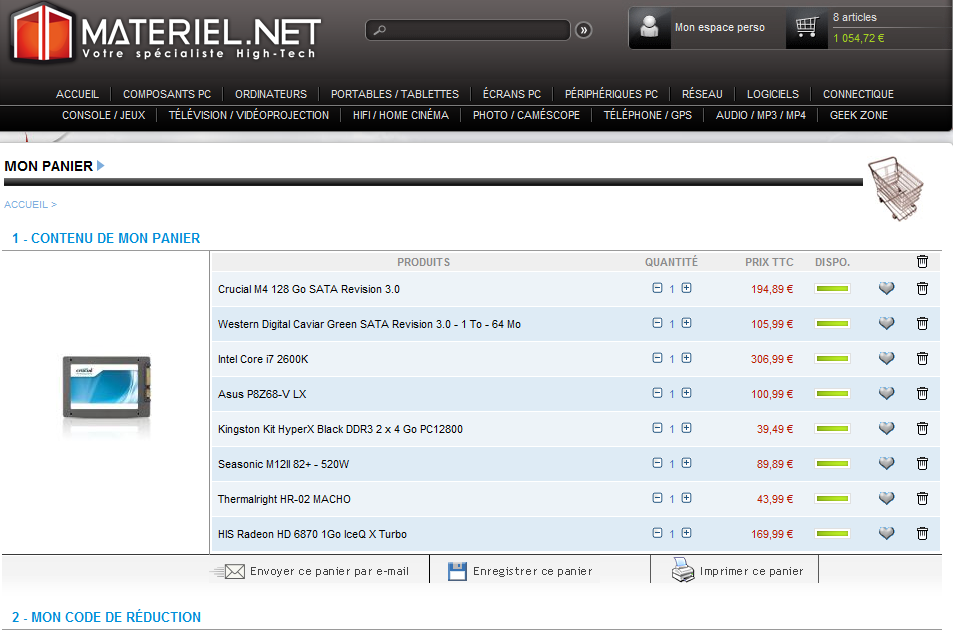Click heart icon for Seasonic M12II power supply
The width and height of the screenshot is (953, 632).
pos(886,464)
